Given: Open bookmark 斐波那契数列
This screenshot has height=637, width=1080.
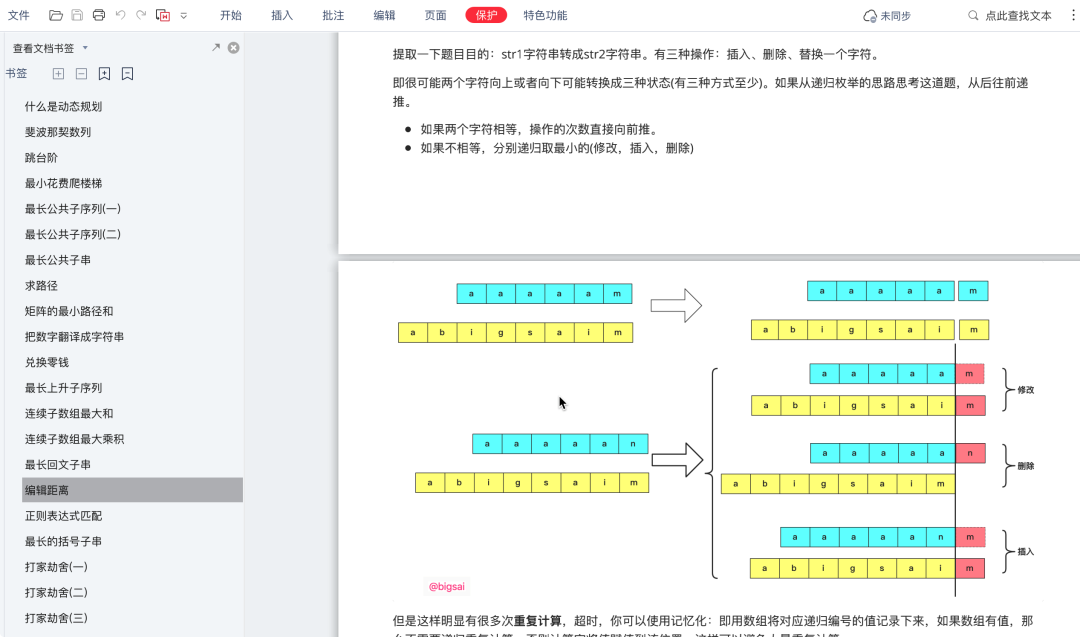Looking at the screenshot, I should [x=58, y=132].
